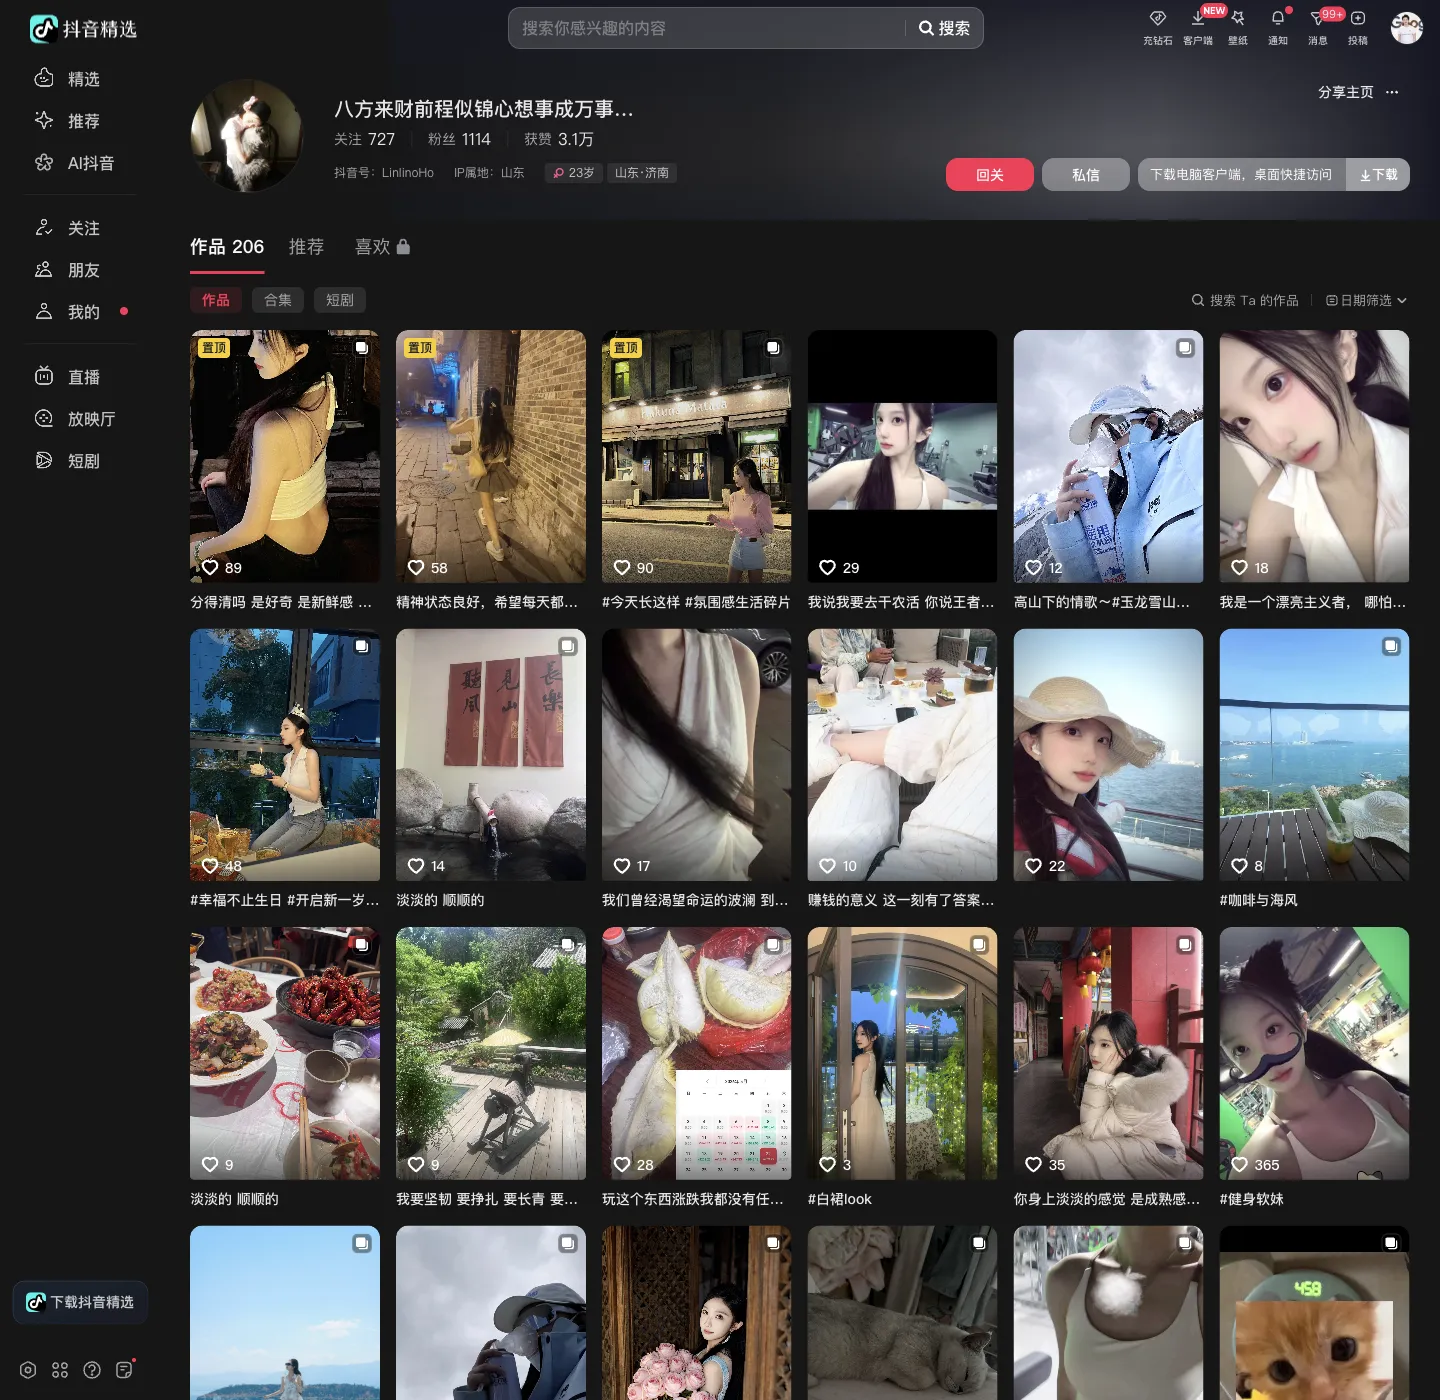This screenshot has height=1400, width=1440.
Task: Open the three-dot more menu beside 分享主页
Action: pyautogui.click(x=1392, y=92)
